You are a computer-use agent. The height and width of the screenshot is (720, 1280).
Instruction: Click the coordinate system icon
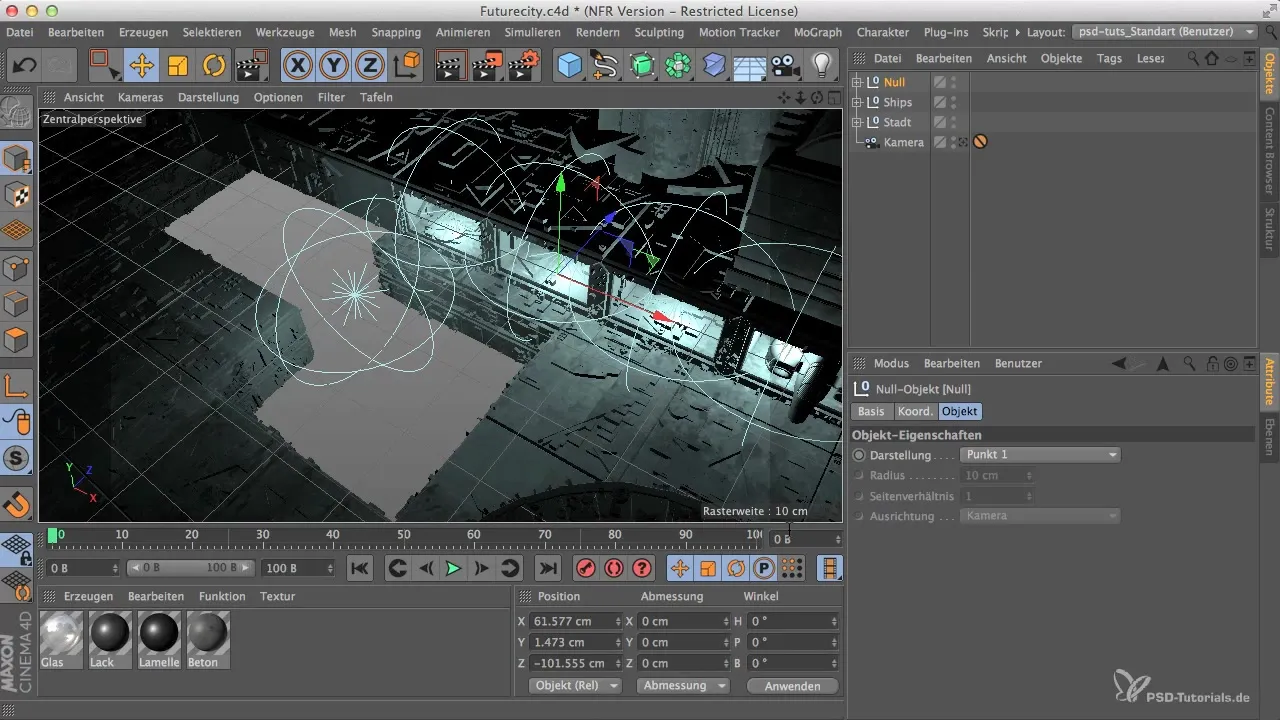[407, 66]
